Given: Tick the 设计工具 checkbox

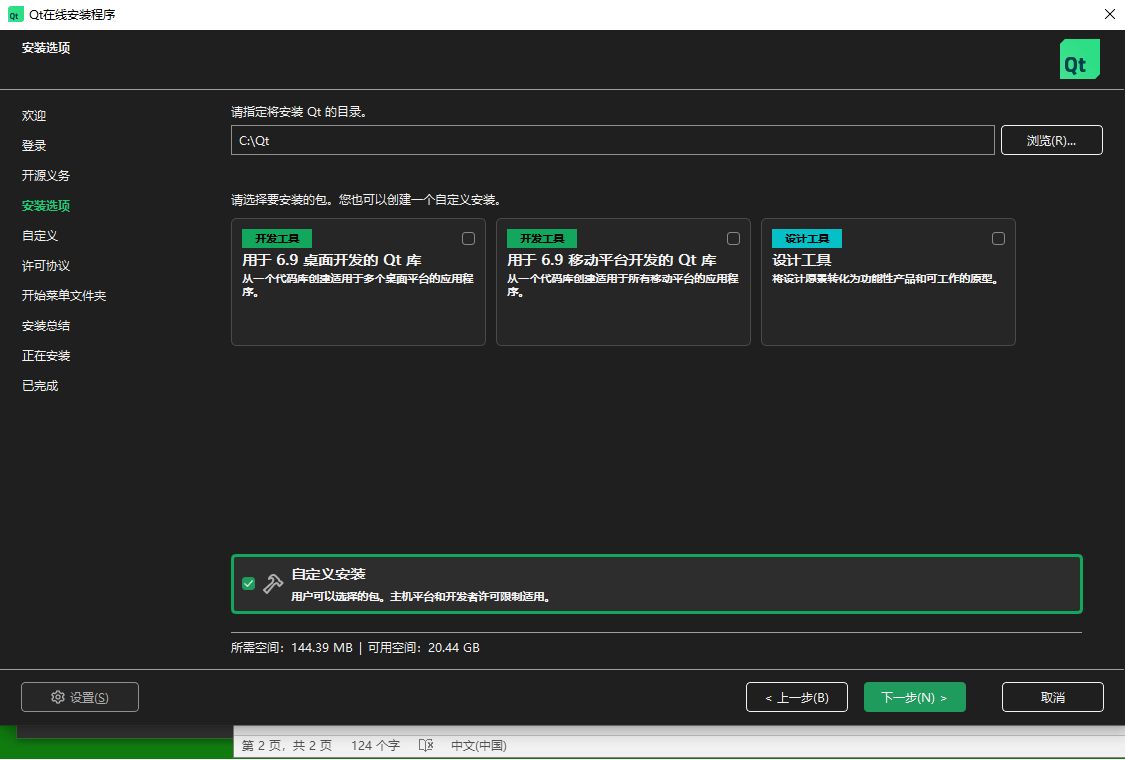Looking at the screenshot, I should (998, 238).
